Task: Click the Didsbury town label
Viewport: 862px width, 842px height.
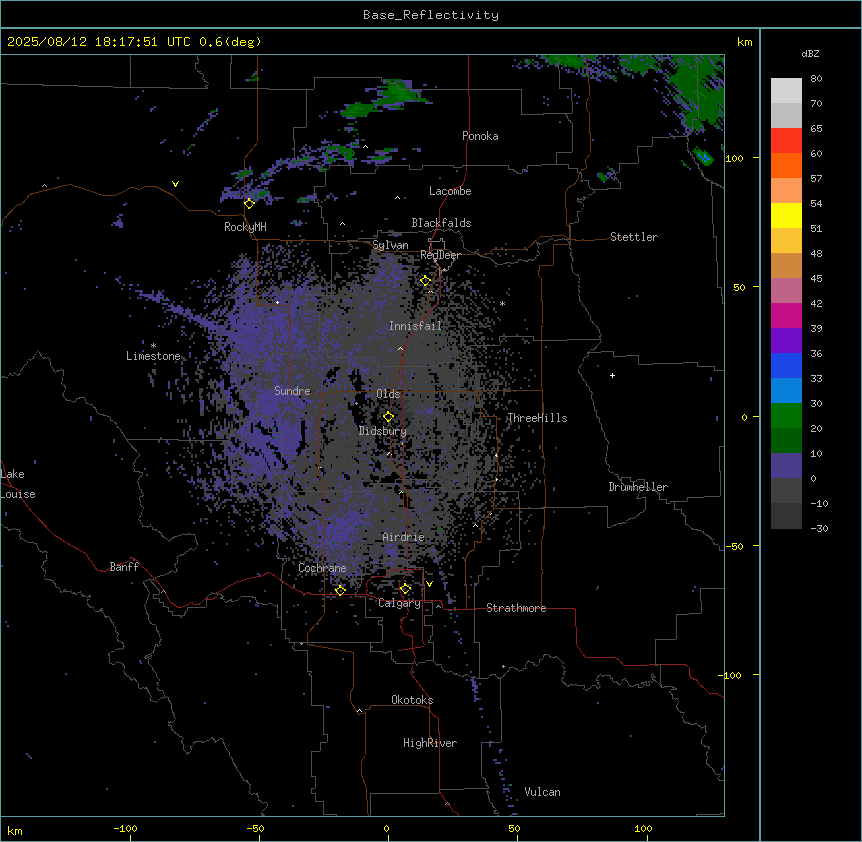Action: [383, 431]
